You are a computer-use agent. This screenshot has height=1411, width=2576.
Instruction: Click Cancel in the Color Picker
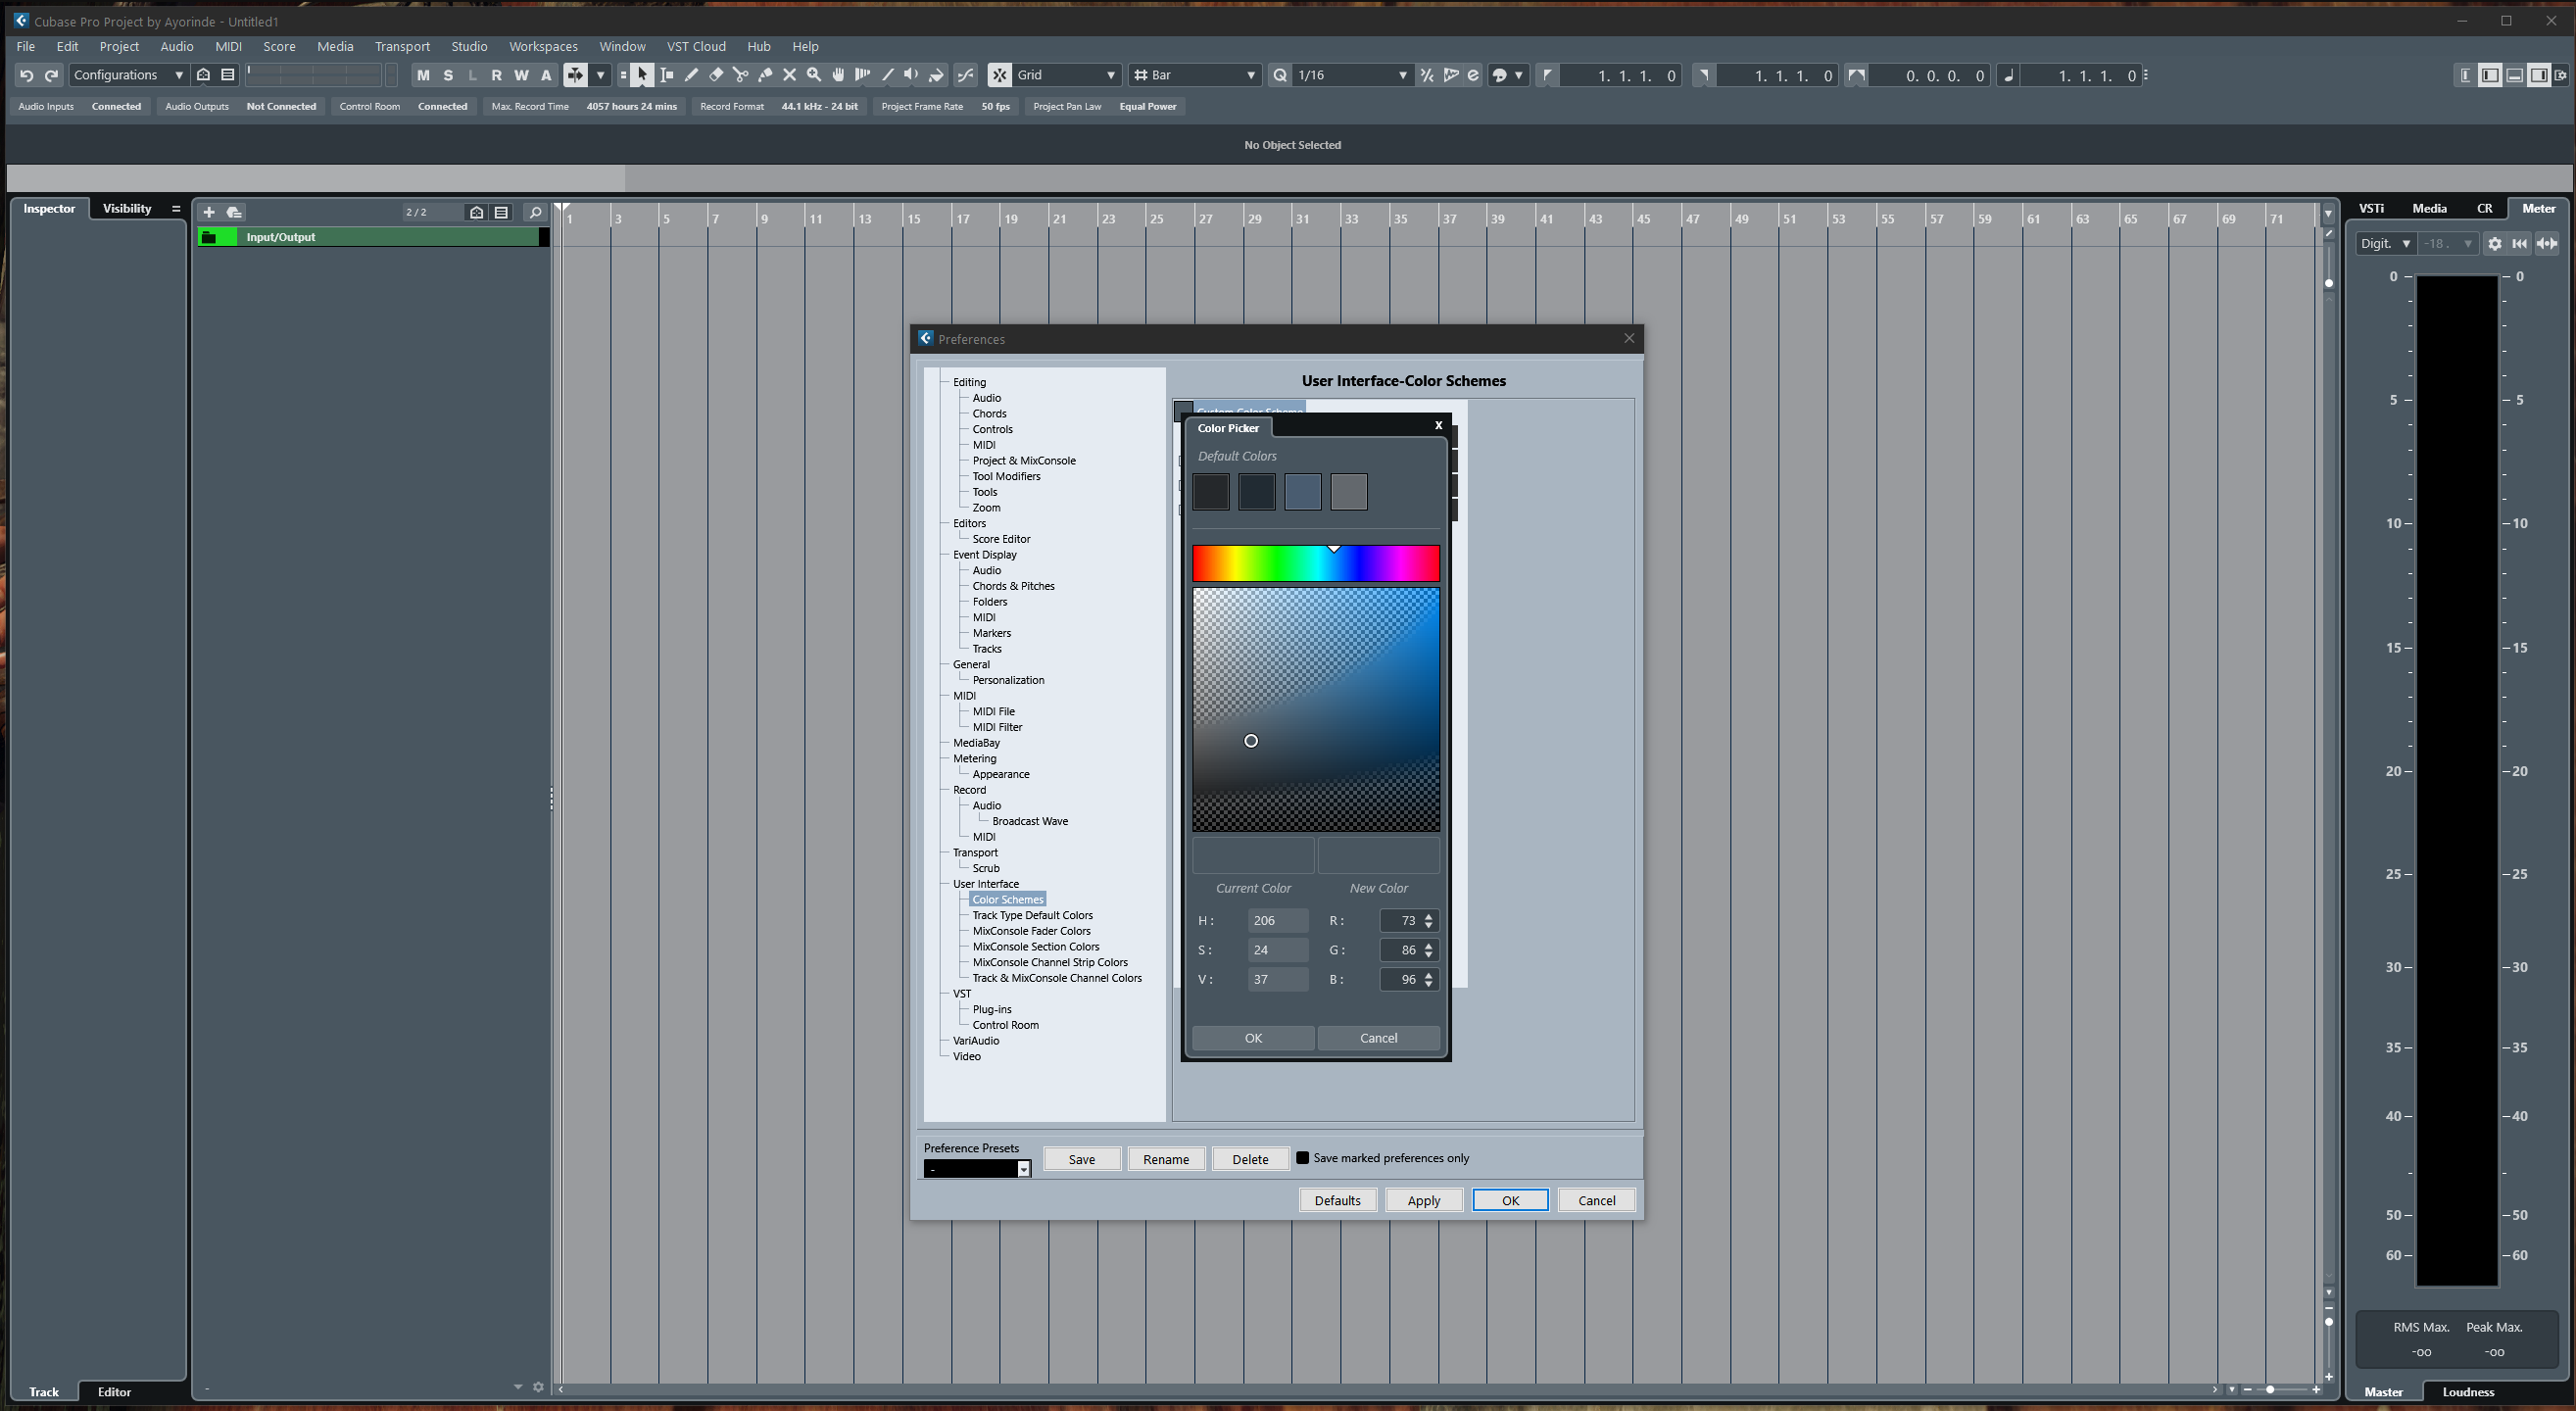(x=1378, y=1038)
